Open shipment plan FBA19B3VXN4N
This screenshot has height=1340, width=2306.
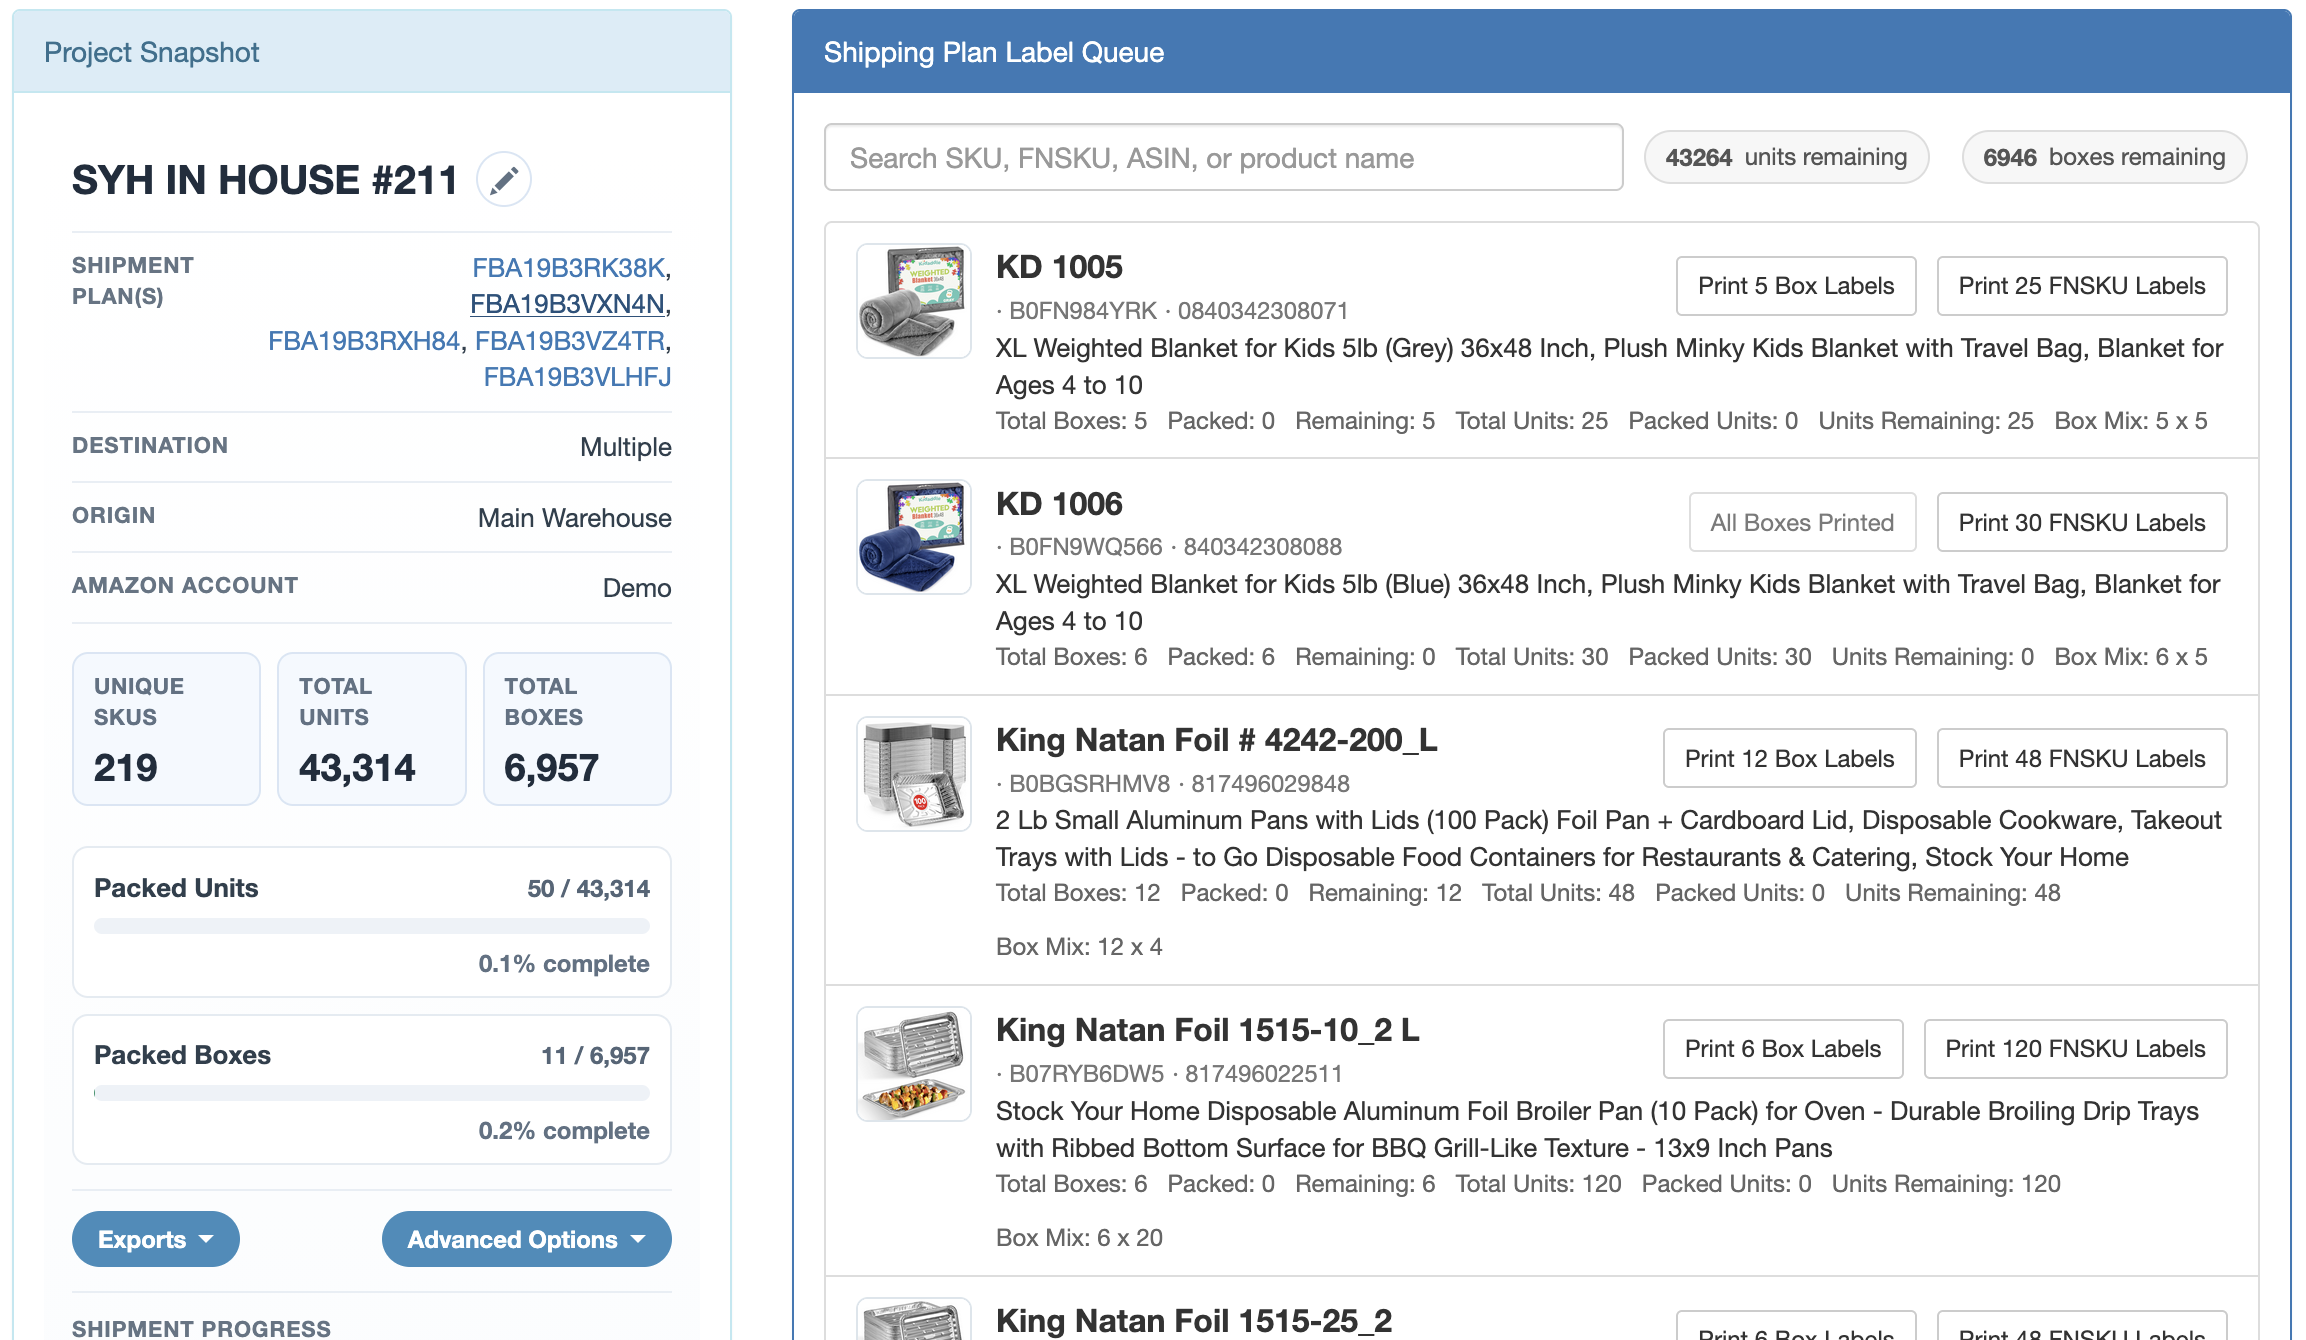[x=567, y=304]
